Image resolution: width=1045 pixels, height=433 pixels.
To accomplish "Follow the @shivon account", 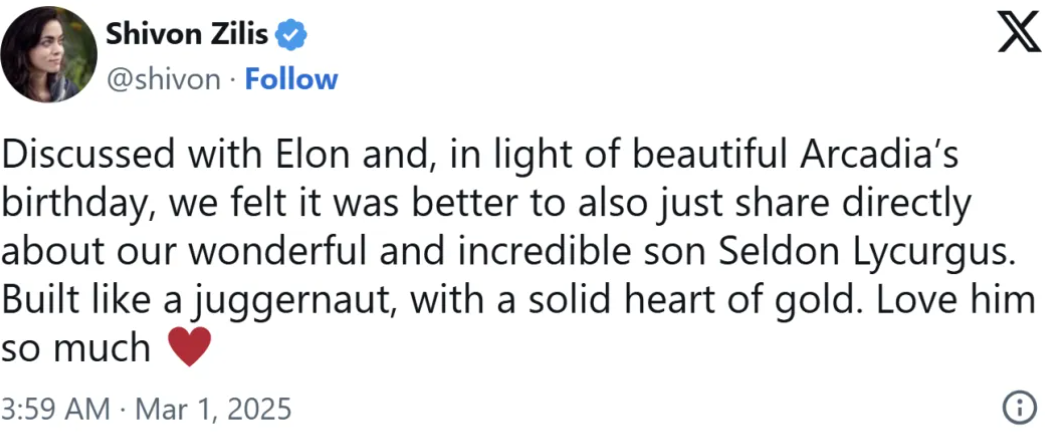I will (291, 79).
